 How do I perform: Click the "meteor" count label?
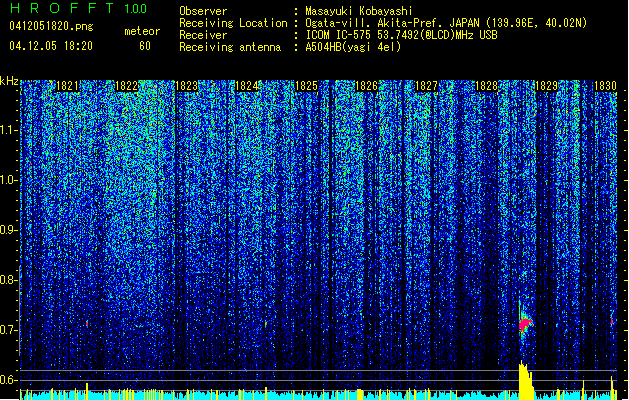point(142,31)
